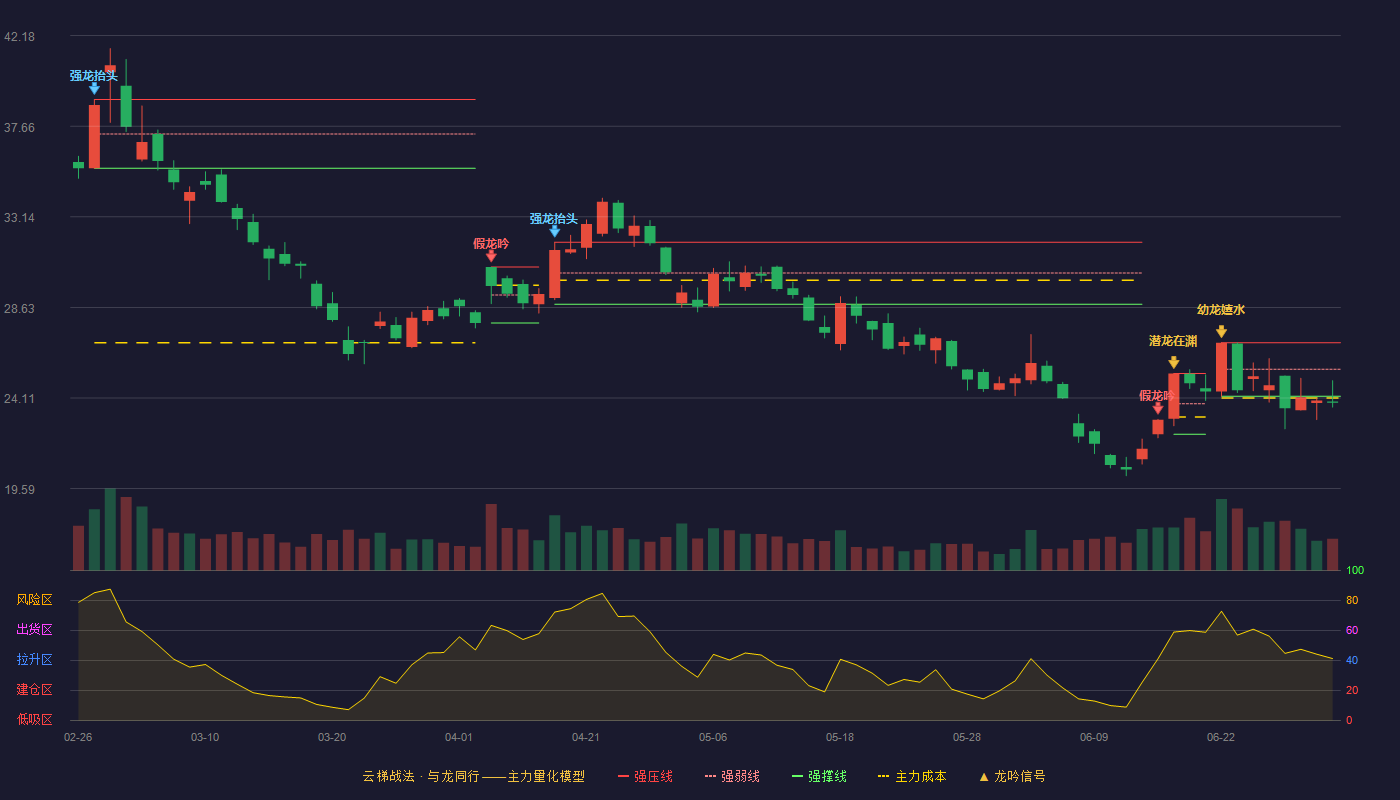Click the 假龙吟 label near 06-09
Viewport: 1400px width, 800px height.
pos(1158,396)
